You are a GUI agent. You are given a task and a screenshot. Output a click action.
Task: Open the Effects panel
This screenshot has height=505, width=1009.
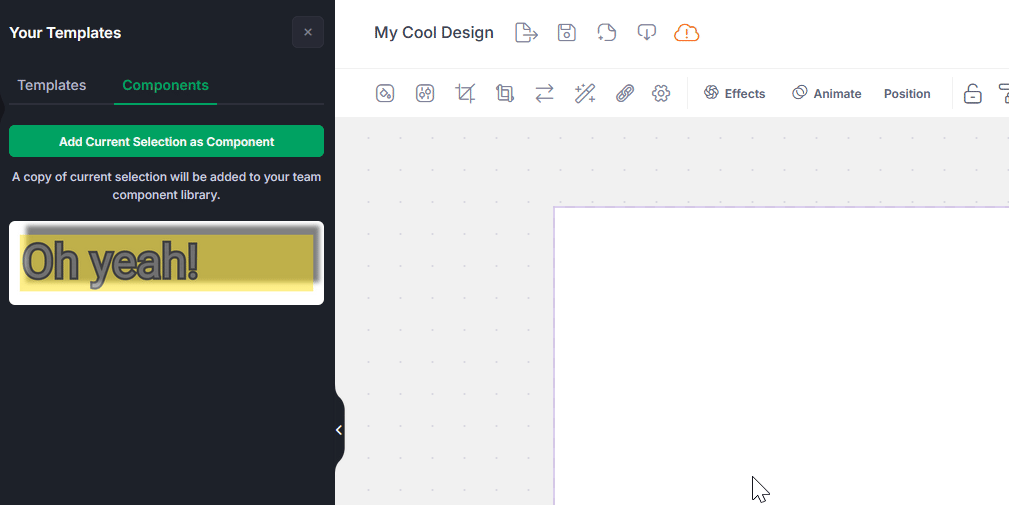(x=735, y=93)
